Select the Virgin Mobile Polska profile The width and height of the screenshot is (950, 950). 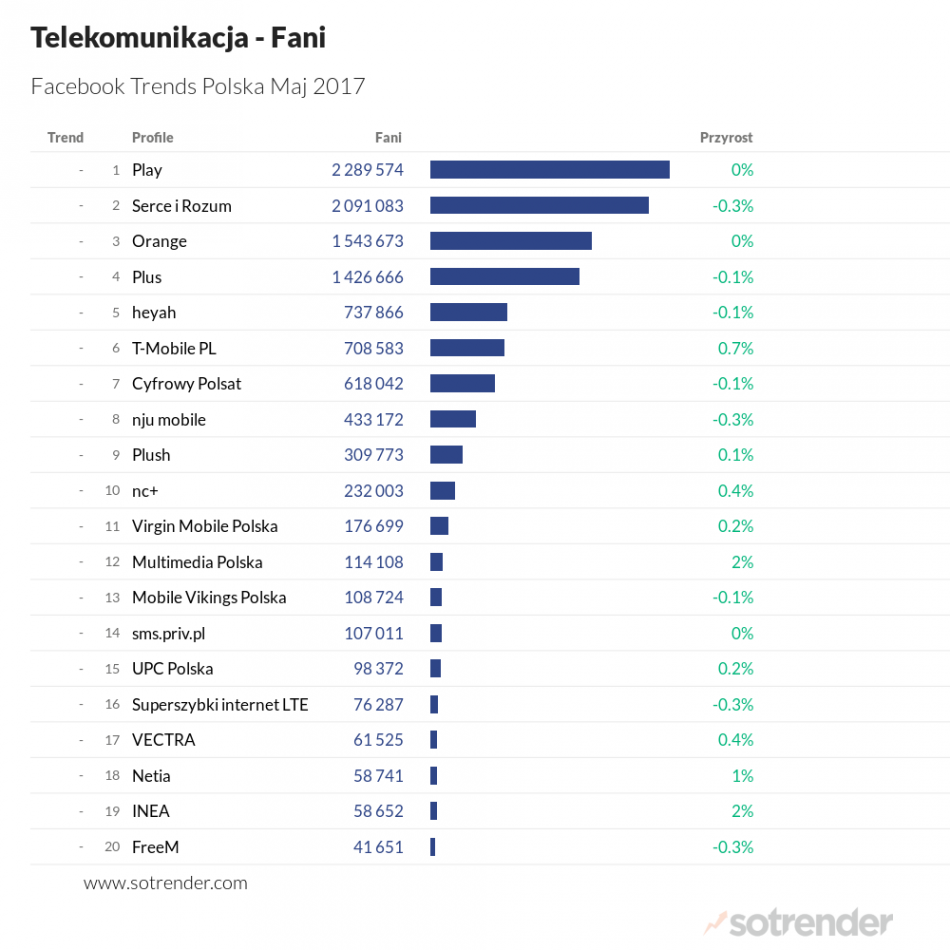(204, 526)
